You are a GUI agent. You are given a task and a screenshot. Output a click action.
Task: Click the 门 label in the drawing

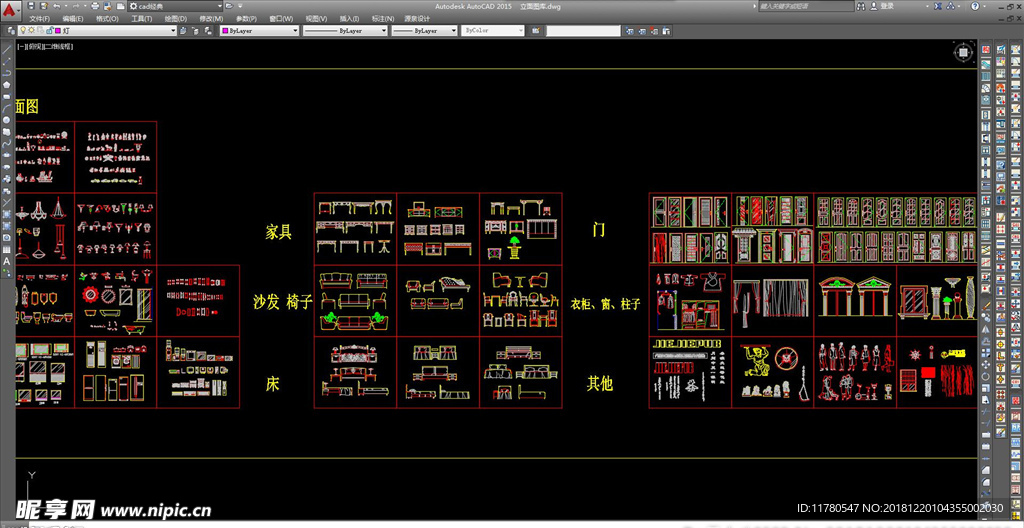pyautogui.click(x=598, y=229)
